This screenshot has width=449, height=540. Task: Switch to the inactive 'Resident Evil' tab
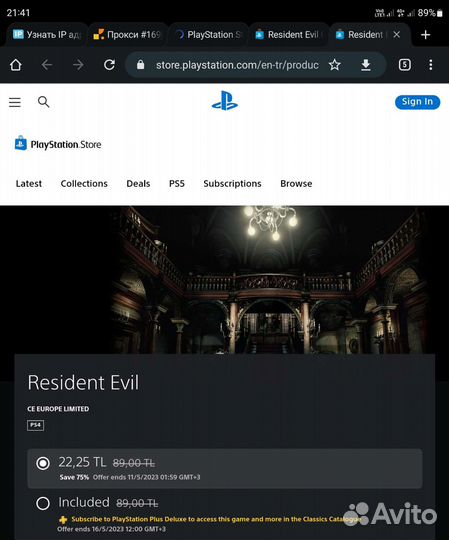click(289, 34)
